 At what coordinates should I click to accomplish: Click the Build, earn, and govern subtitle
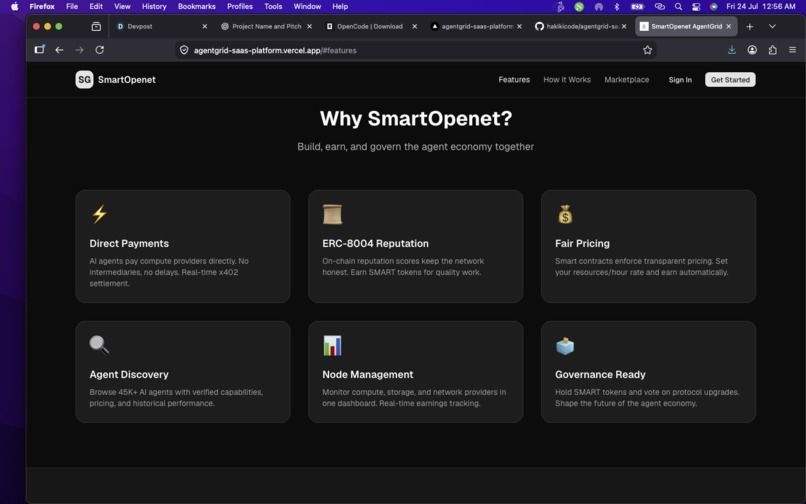tap(415, 147)
